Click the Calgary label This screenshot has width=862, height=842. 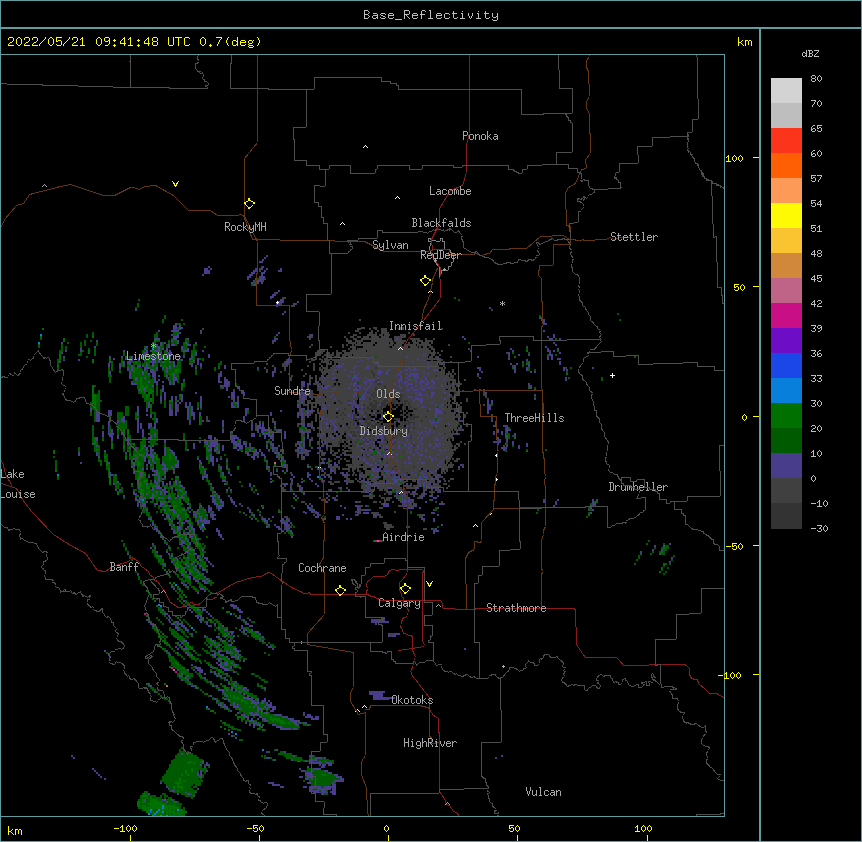pyautogui.click(x=399, y=603)
